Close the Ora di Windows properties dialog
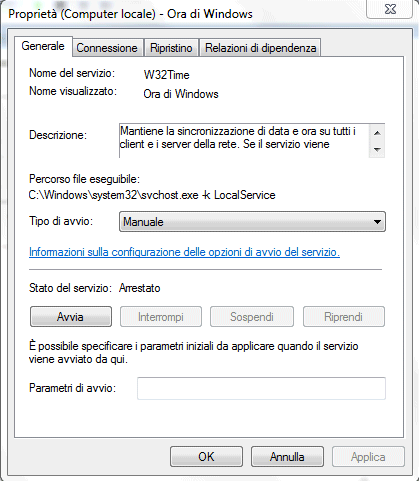 click(390, 9)
